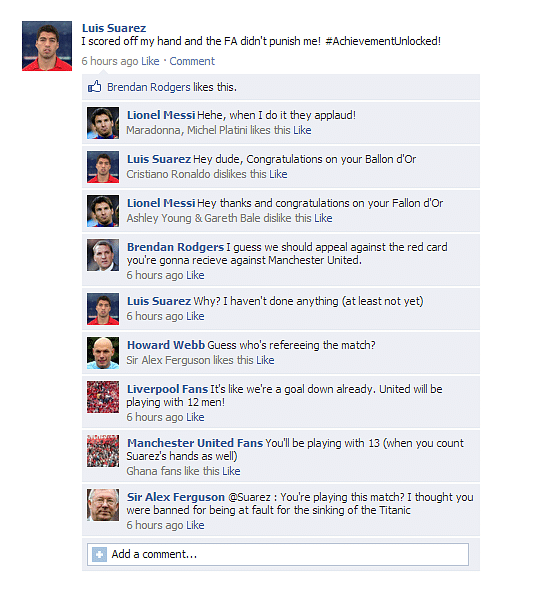Open Luis Suarez's large profile picture
Viewport: 547px width, 600px height.
[x=47, y=46]
